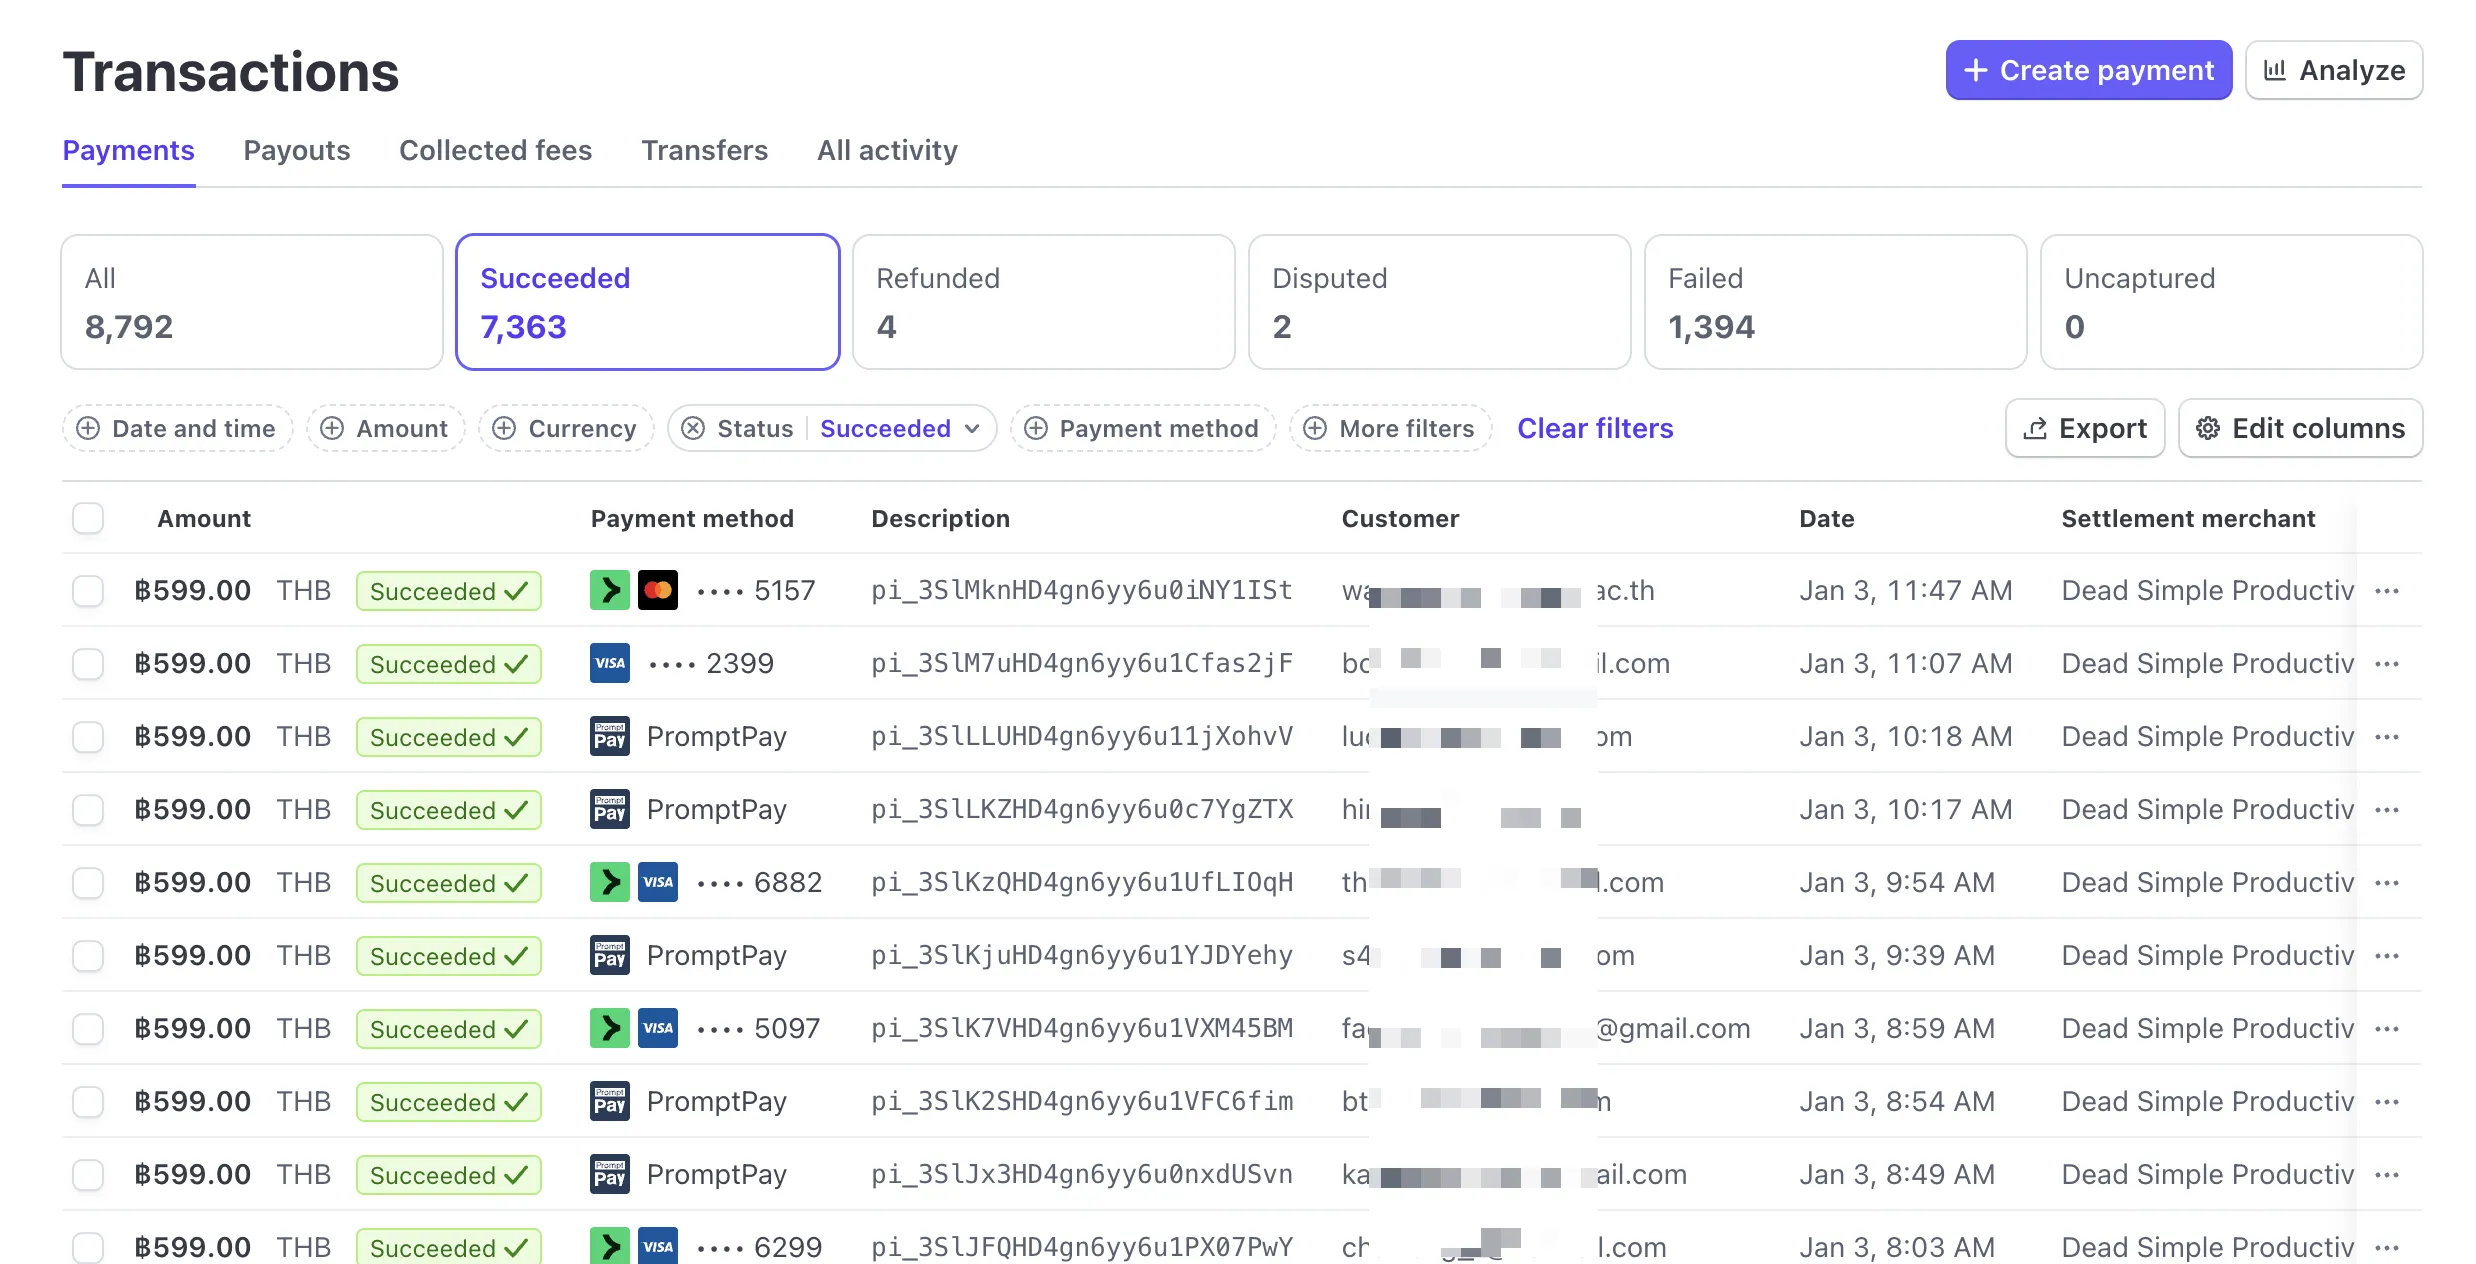
Task: Click the Visa icon next to card 2399
Action: point(609,663)
